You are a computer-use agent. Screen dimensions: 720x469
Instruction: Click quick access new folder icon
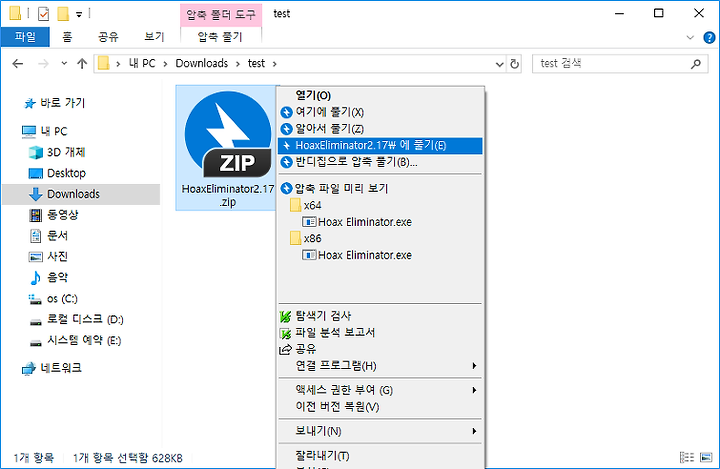point(63,14)
